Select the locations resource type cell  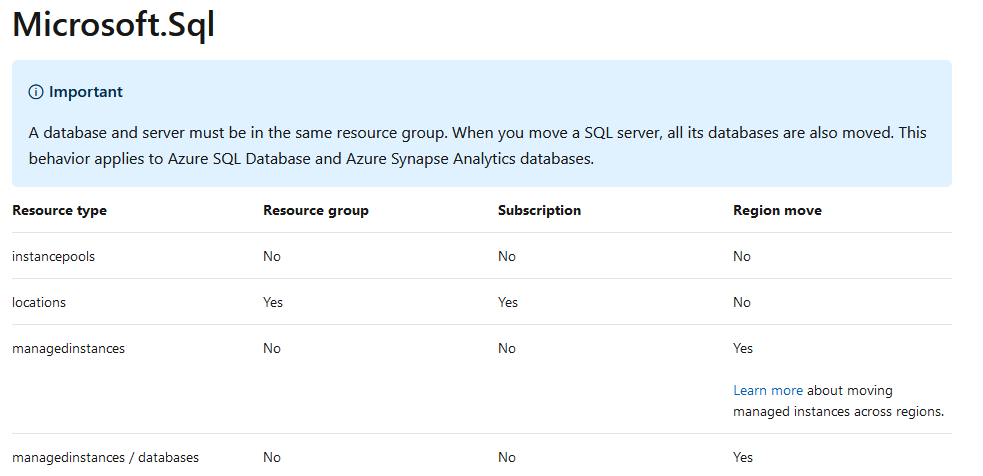(x=39, y=302)
